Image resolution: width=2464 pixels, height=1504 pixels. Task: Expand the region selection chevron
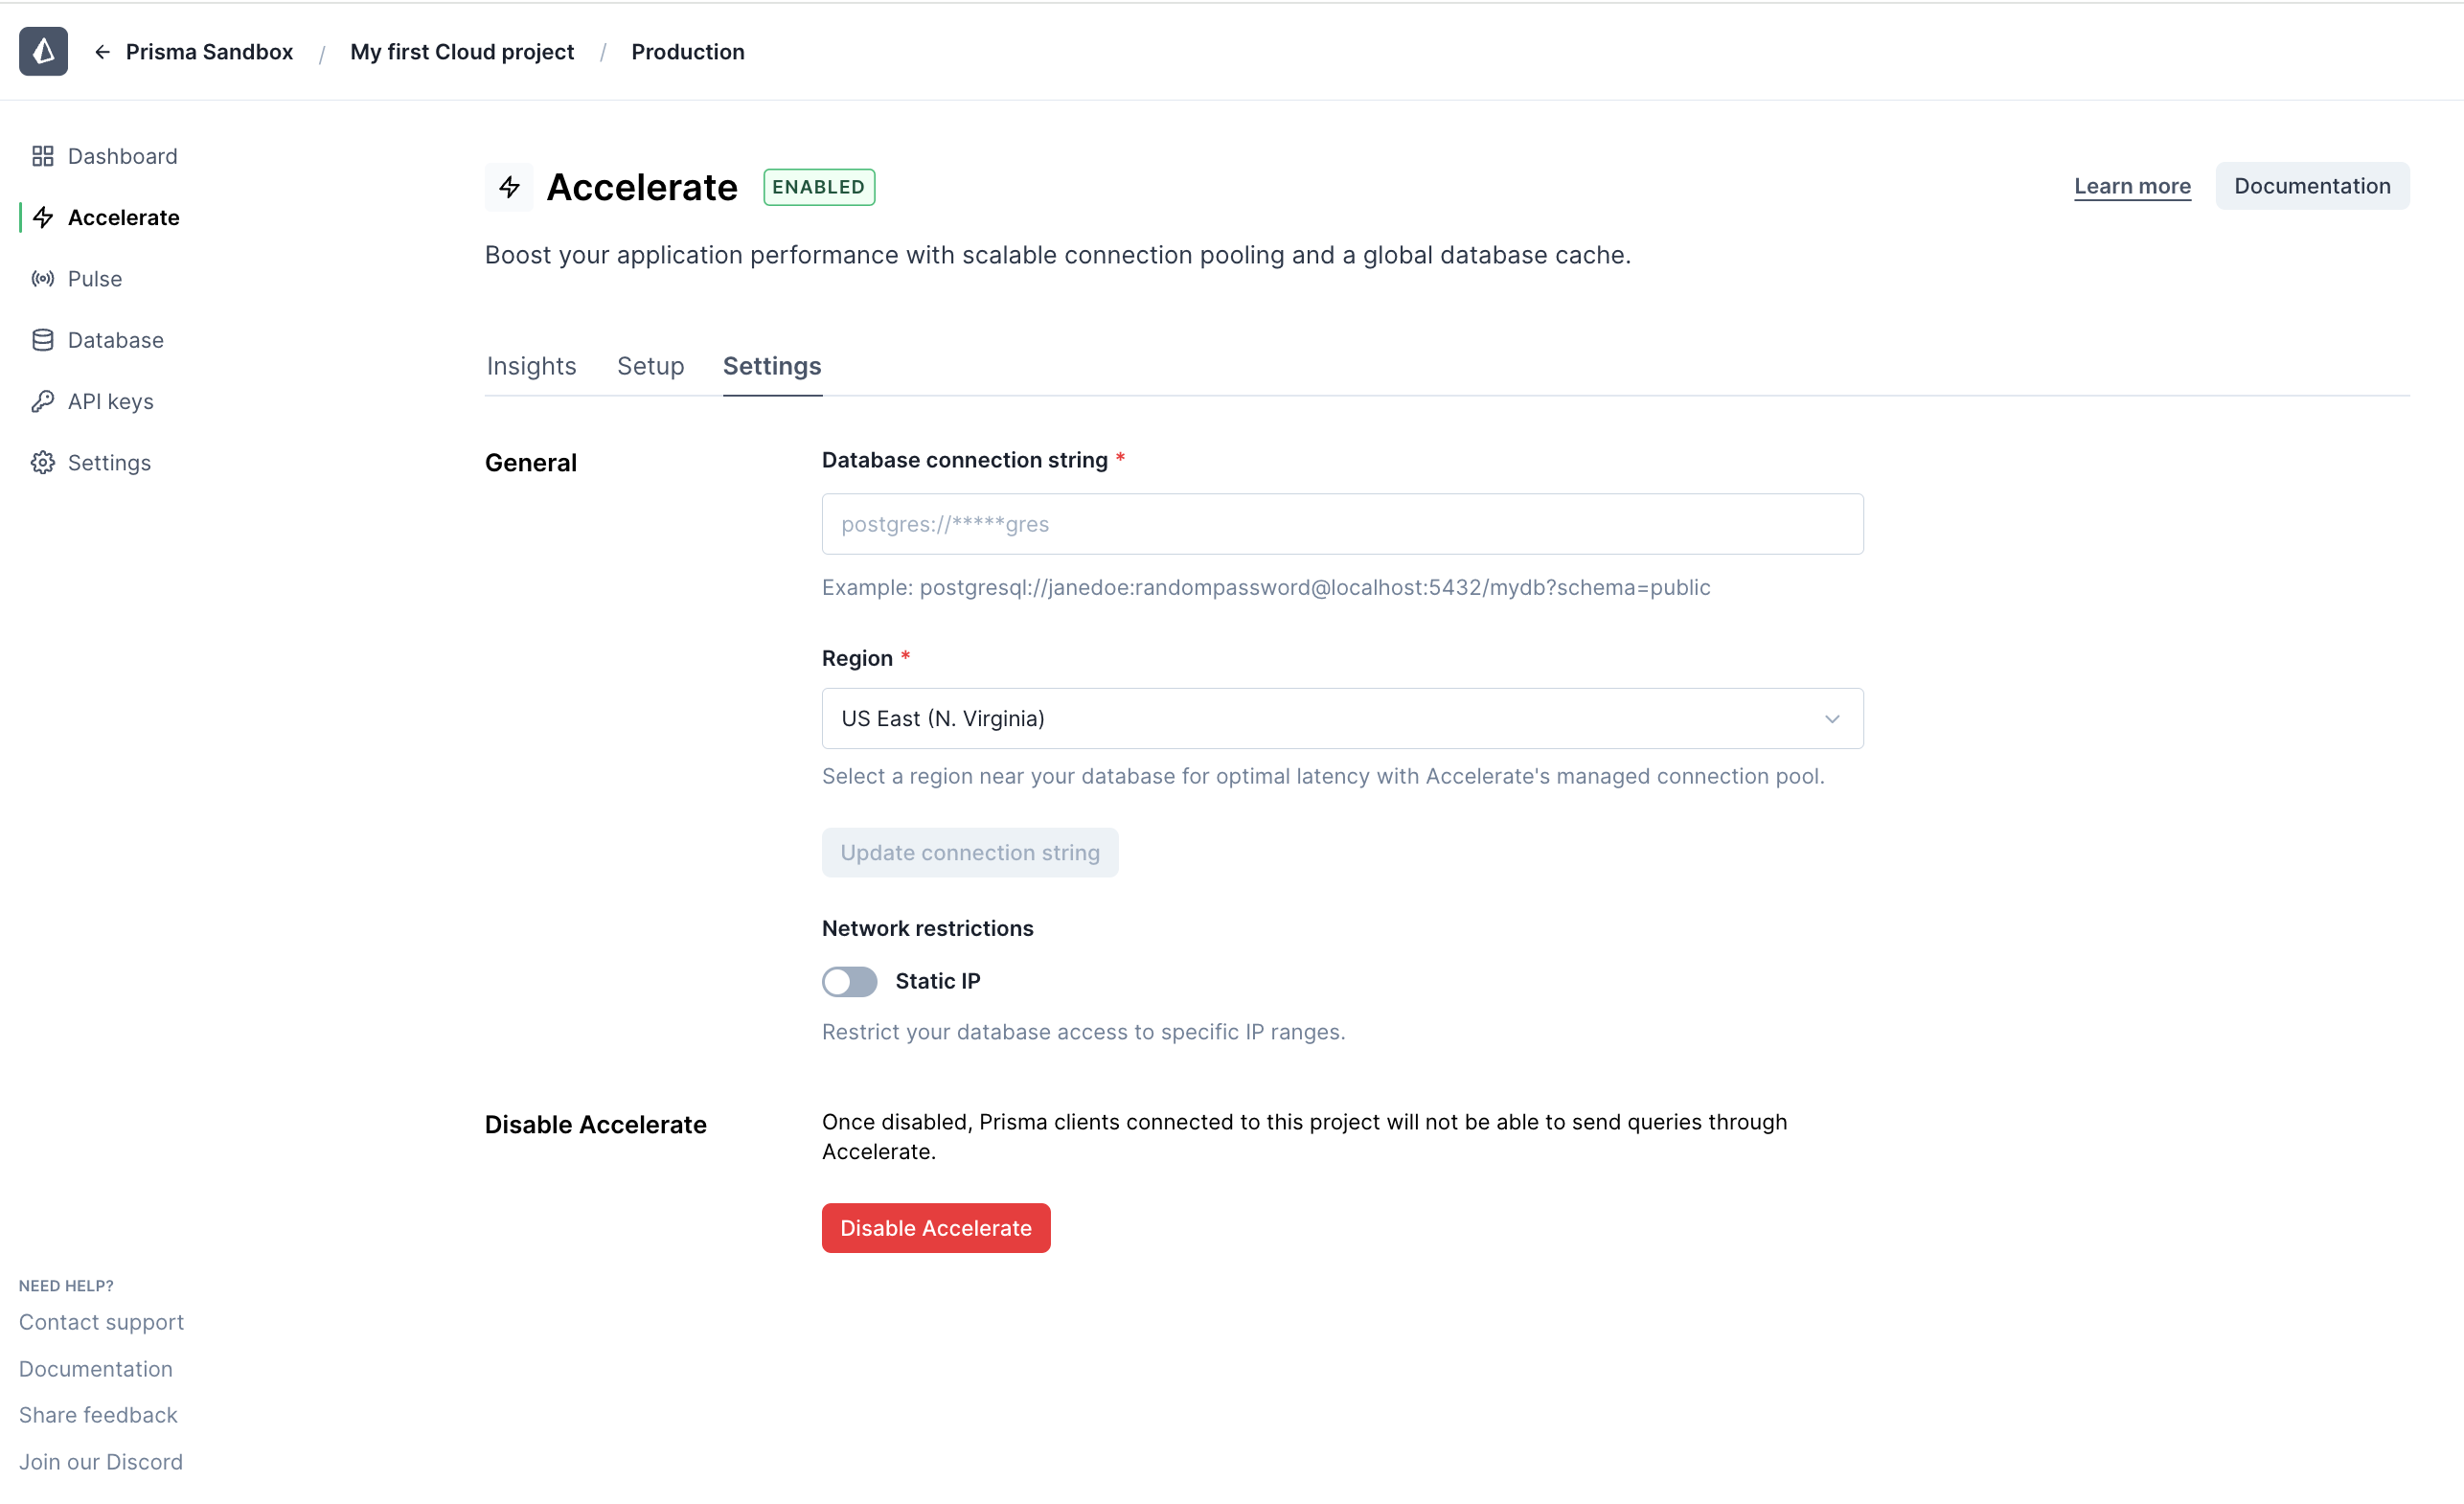click(1832, 718)
